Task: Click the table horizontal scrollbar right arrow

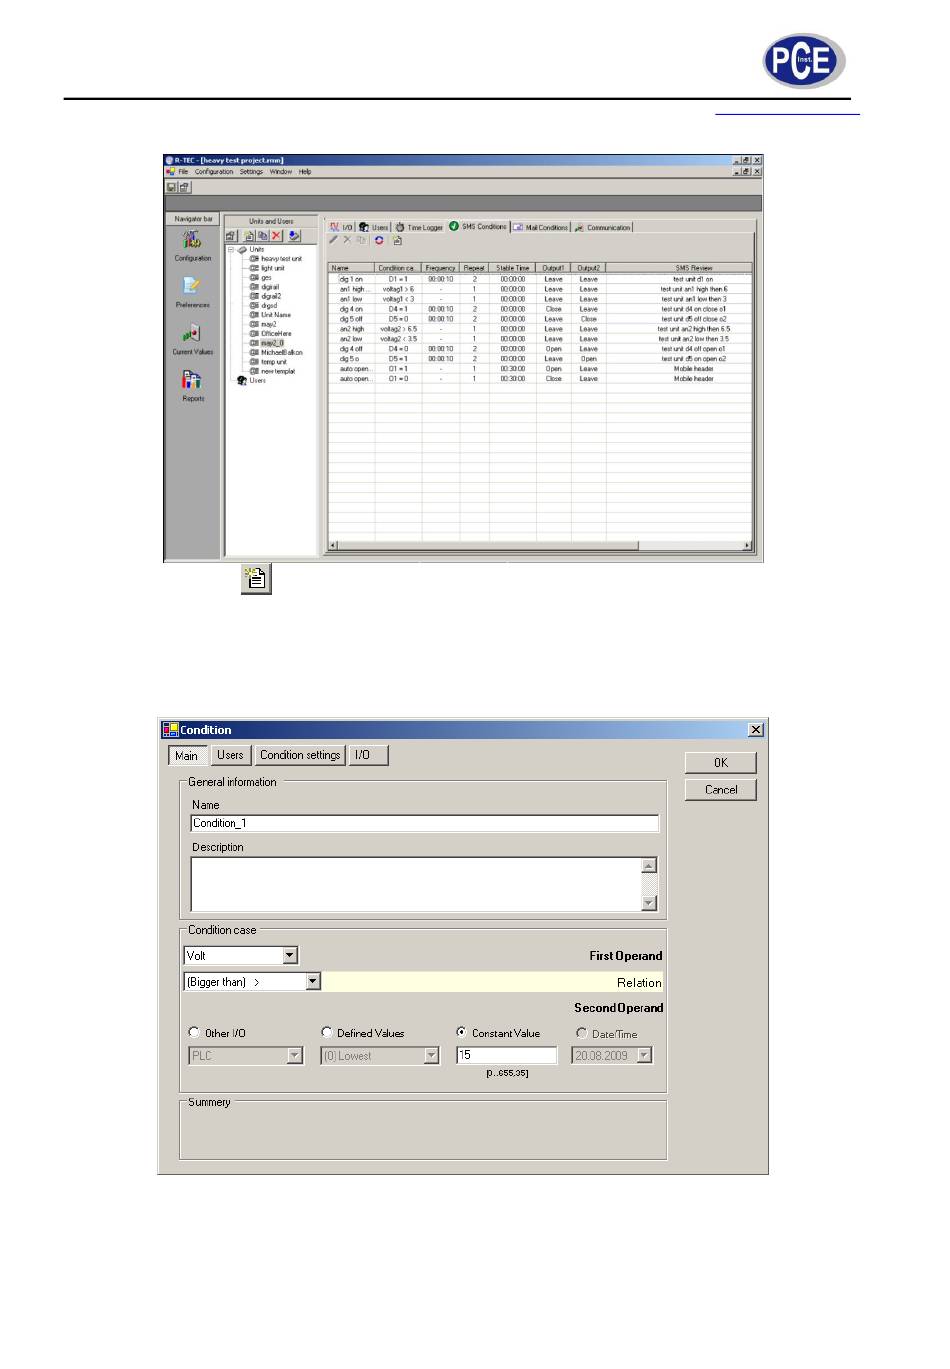Action: [x=748, y=546]
